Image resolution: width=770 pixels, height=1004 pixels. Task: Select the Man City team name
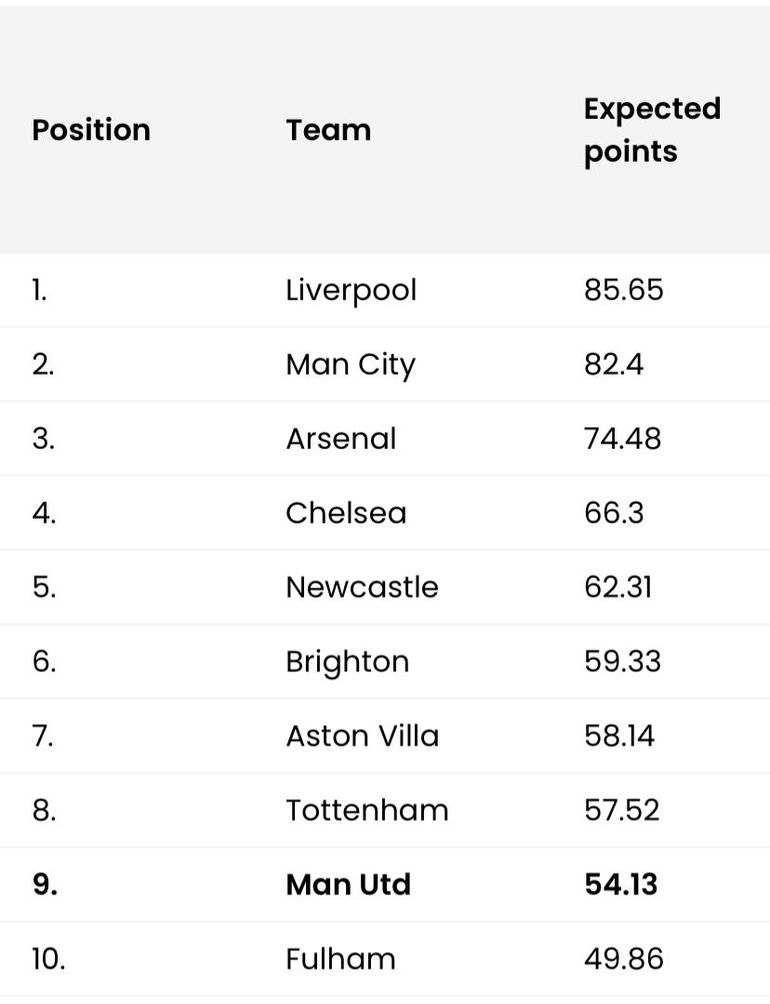point(350,365)
